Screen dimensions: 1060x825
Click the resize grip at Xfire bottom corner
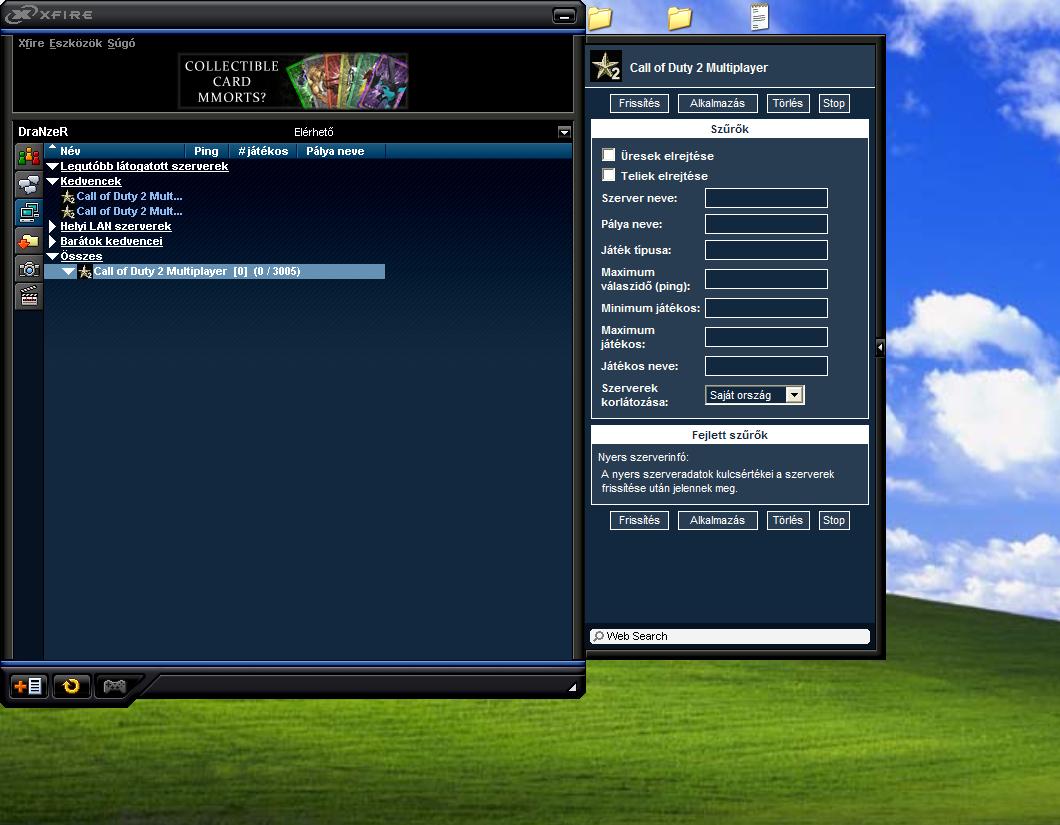point(572,687)
